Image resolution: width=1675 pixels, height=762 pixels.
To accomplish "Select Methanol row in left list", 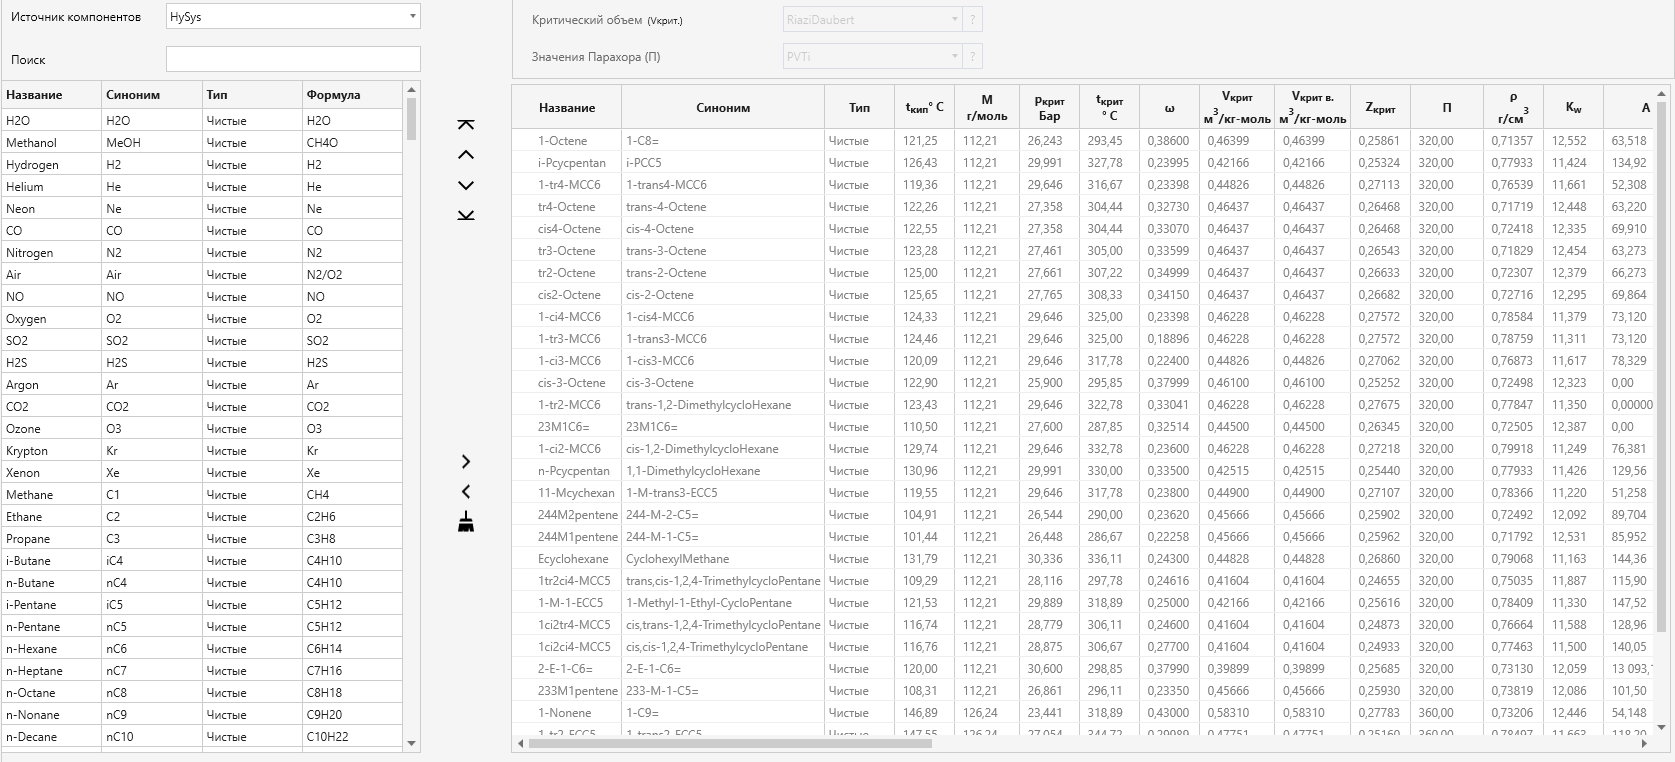I will [201, 142].
